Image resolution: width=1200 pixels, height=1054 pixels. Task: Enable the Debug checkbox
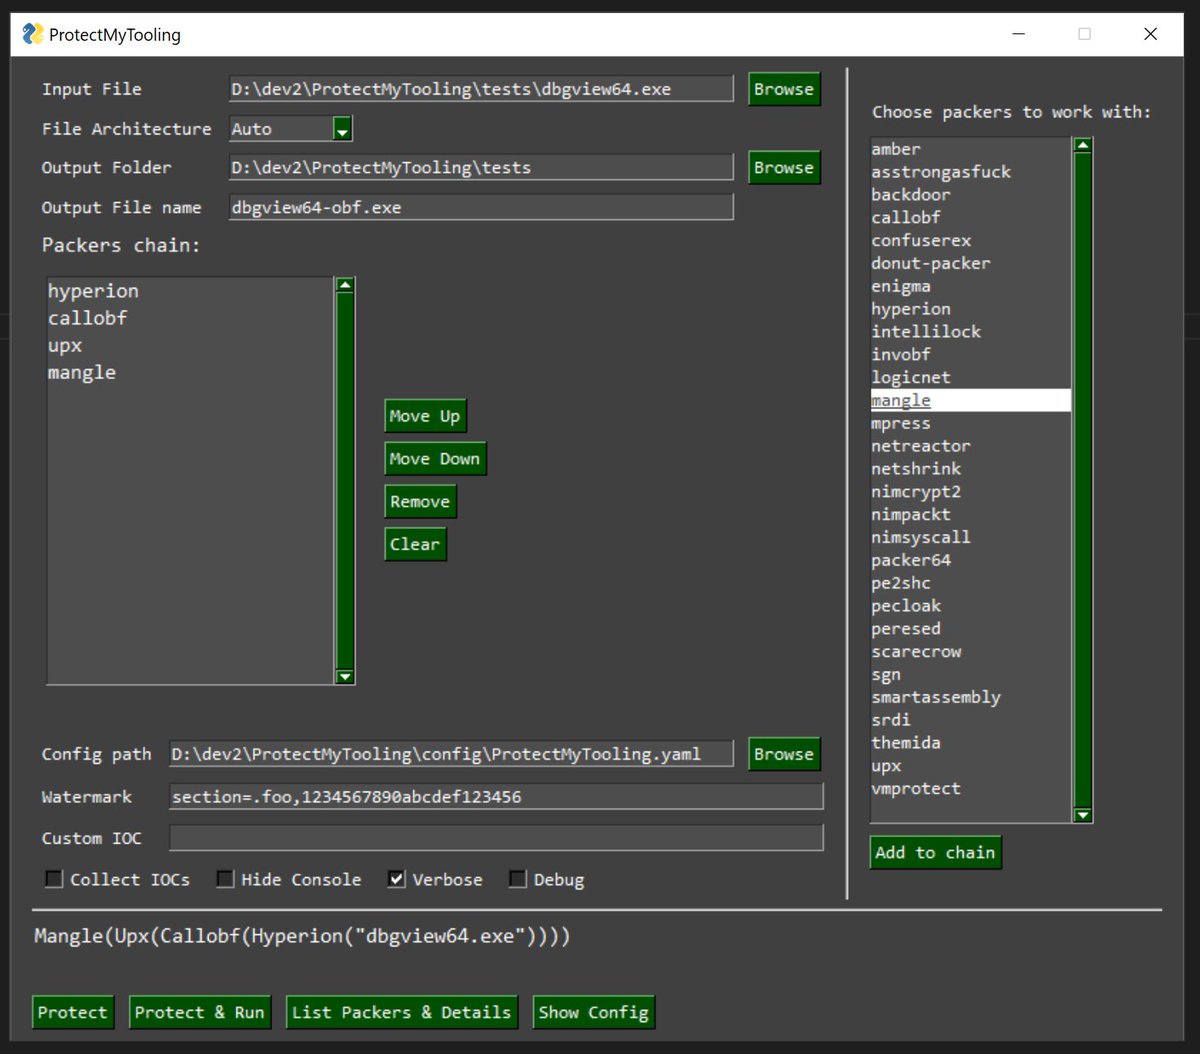click(x=517, y=879)
